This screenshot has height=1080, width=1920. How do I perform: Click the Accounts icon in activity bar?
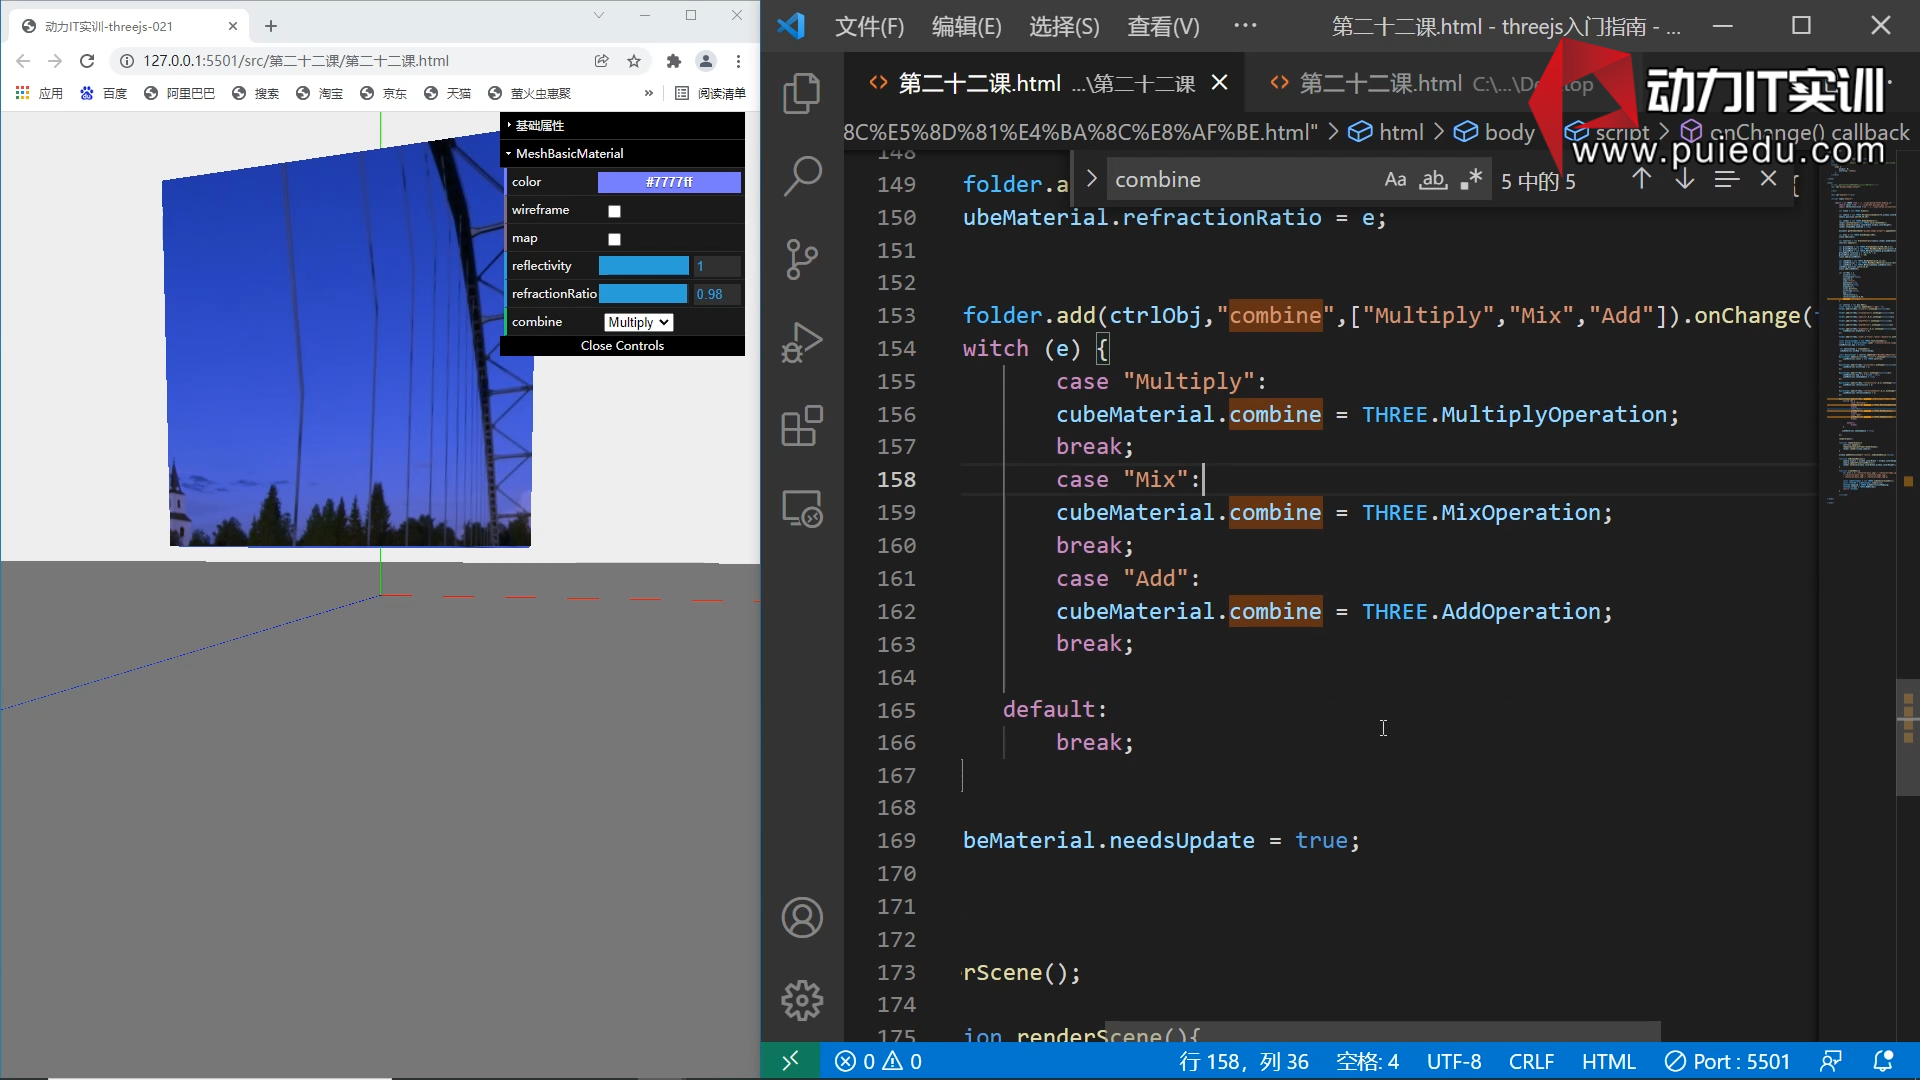(x=801, y=917)
